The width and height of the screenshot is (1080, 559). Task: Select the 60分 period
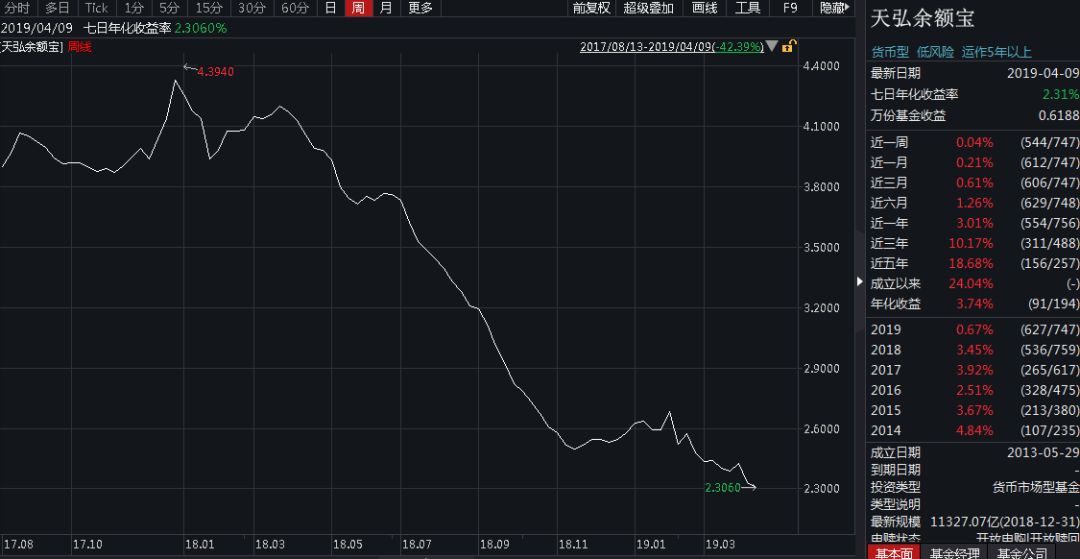(x=295, y=8)
